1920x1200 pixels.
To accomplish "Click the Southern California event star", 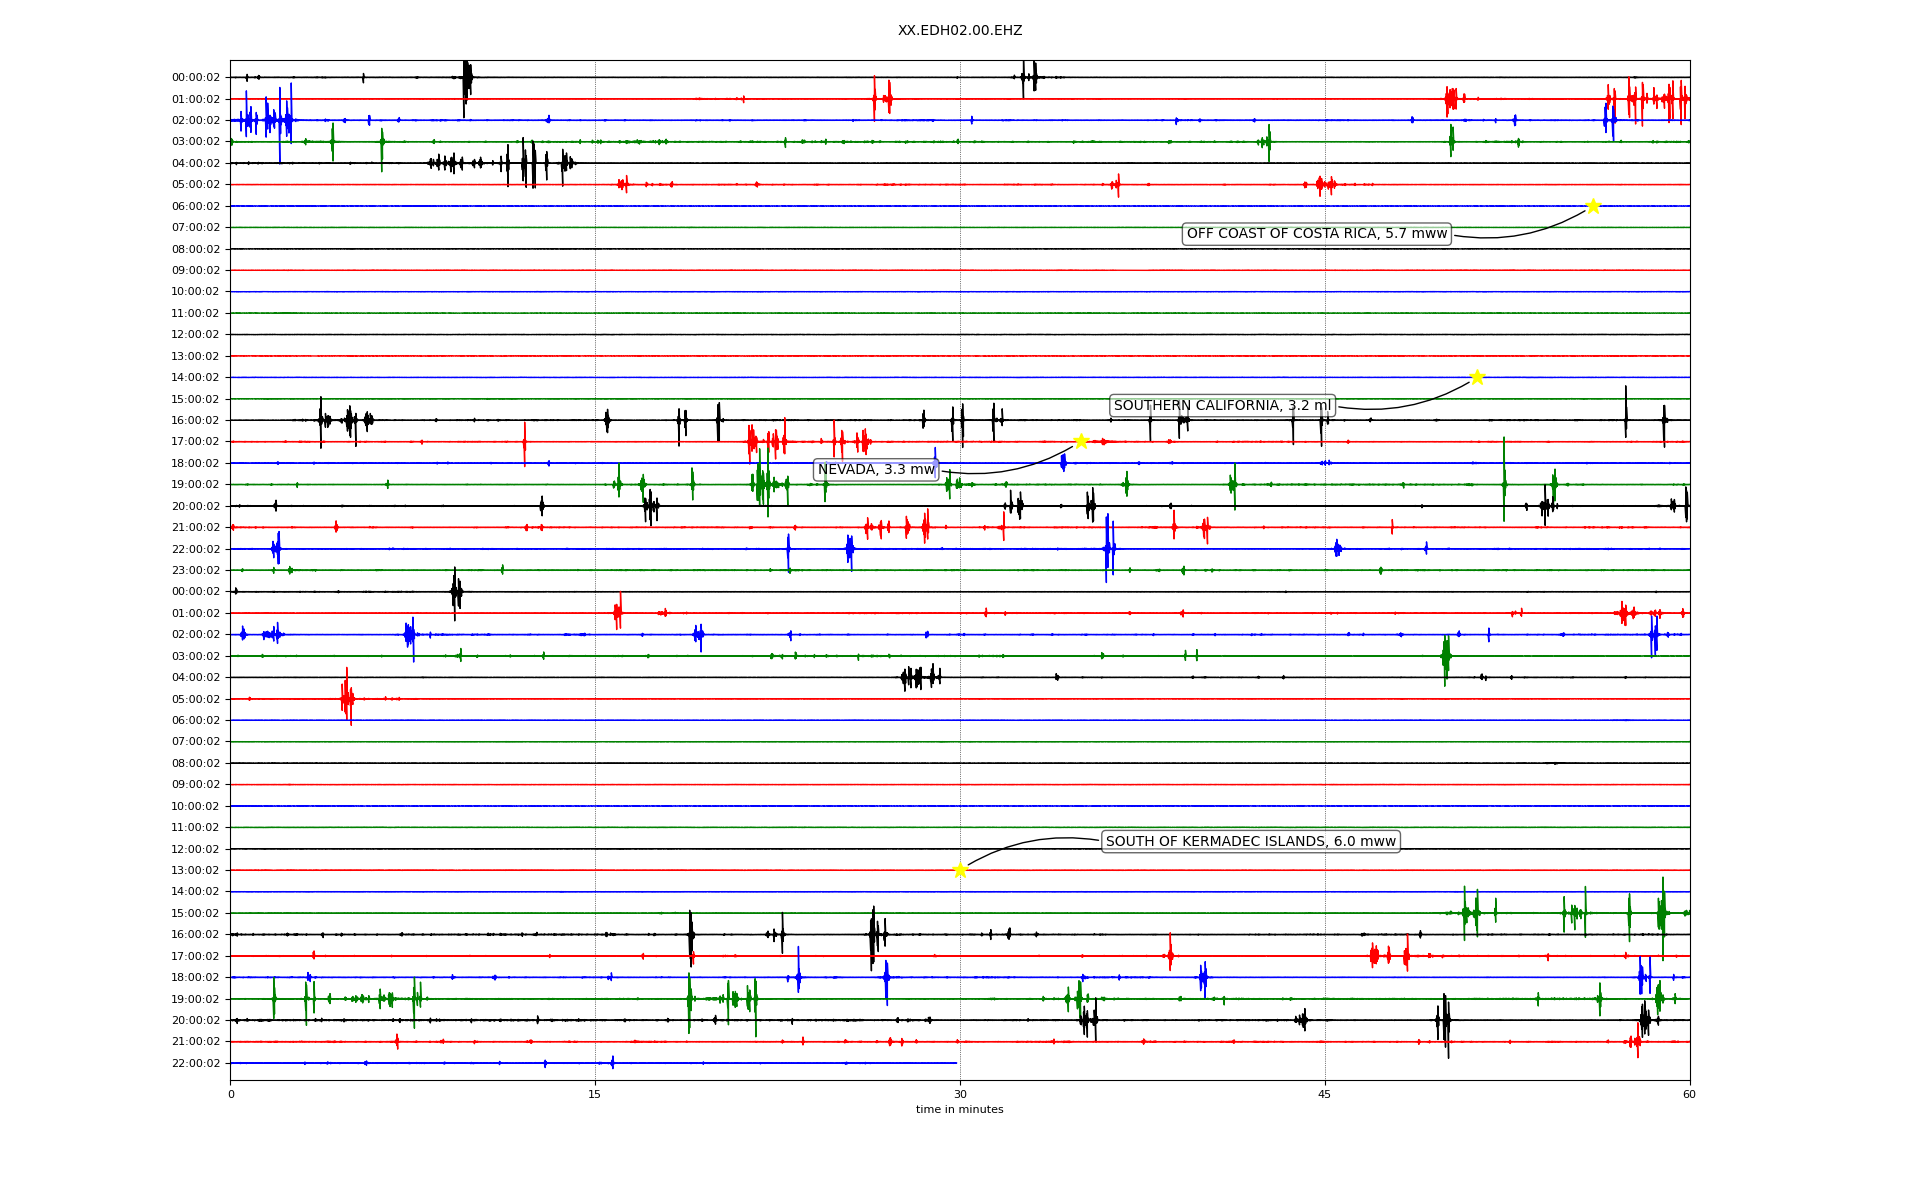I will (x=1477, y=377).
